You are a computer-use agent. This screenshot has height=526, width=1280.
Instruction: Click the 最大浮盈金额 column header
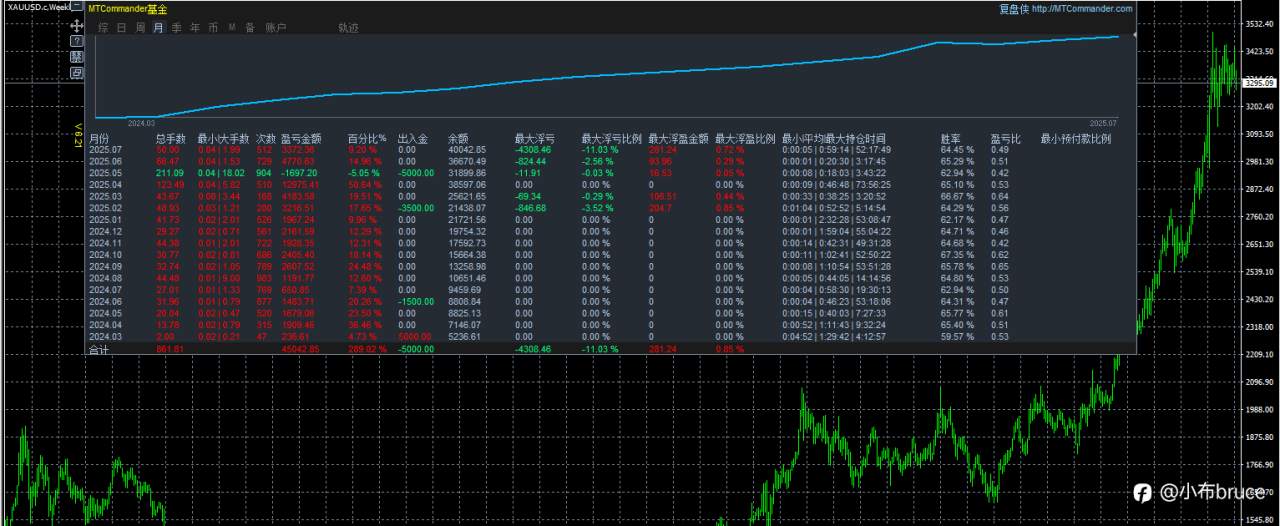pos(678,139)
